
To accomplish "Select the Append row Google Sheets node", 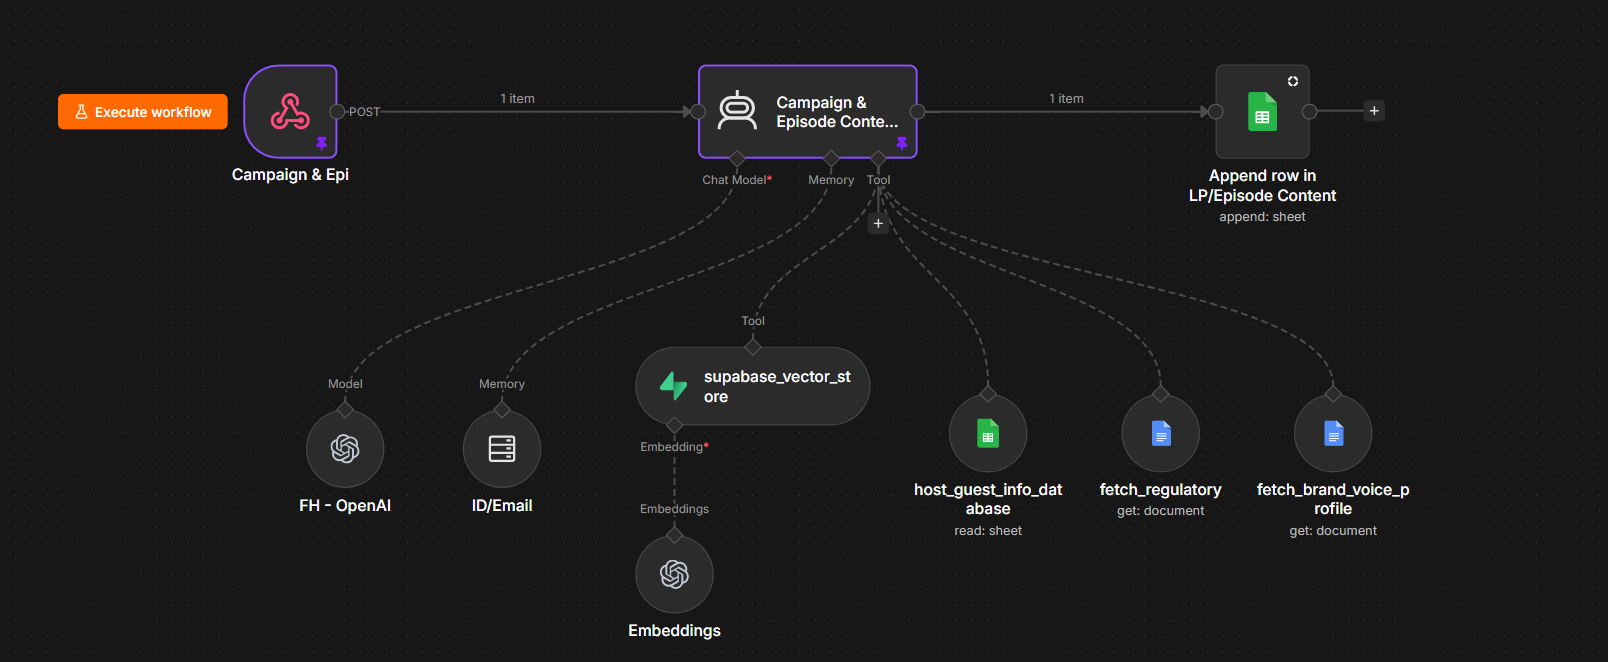I will pos(1262,112).
